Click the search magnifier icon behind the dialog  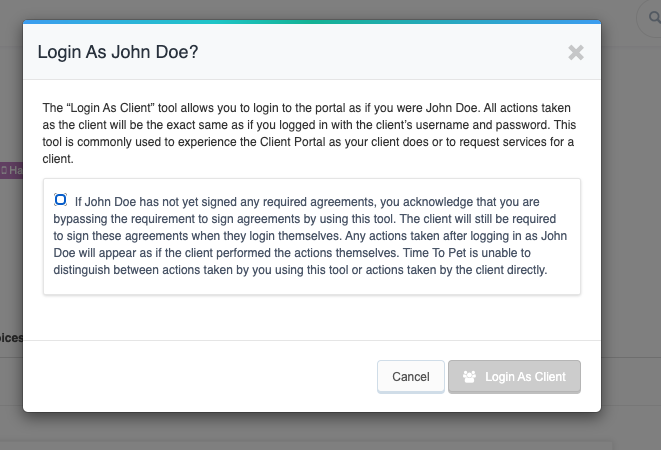(x=654, y=17)
